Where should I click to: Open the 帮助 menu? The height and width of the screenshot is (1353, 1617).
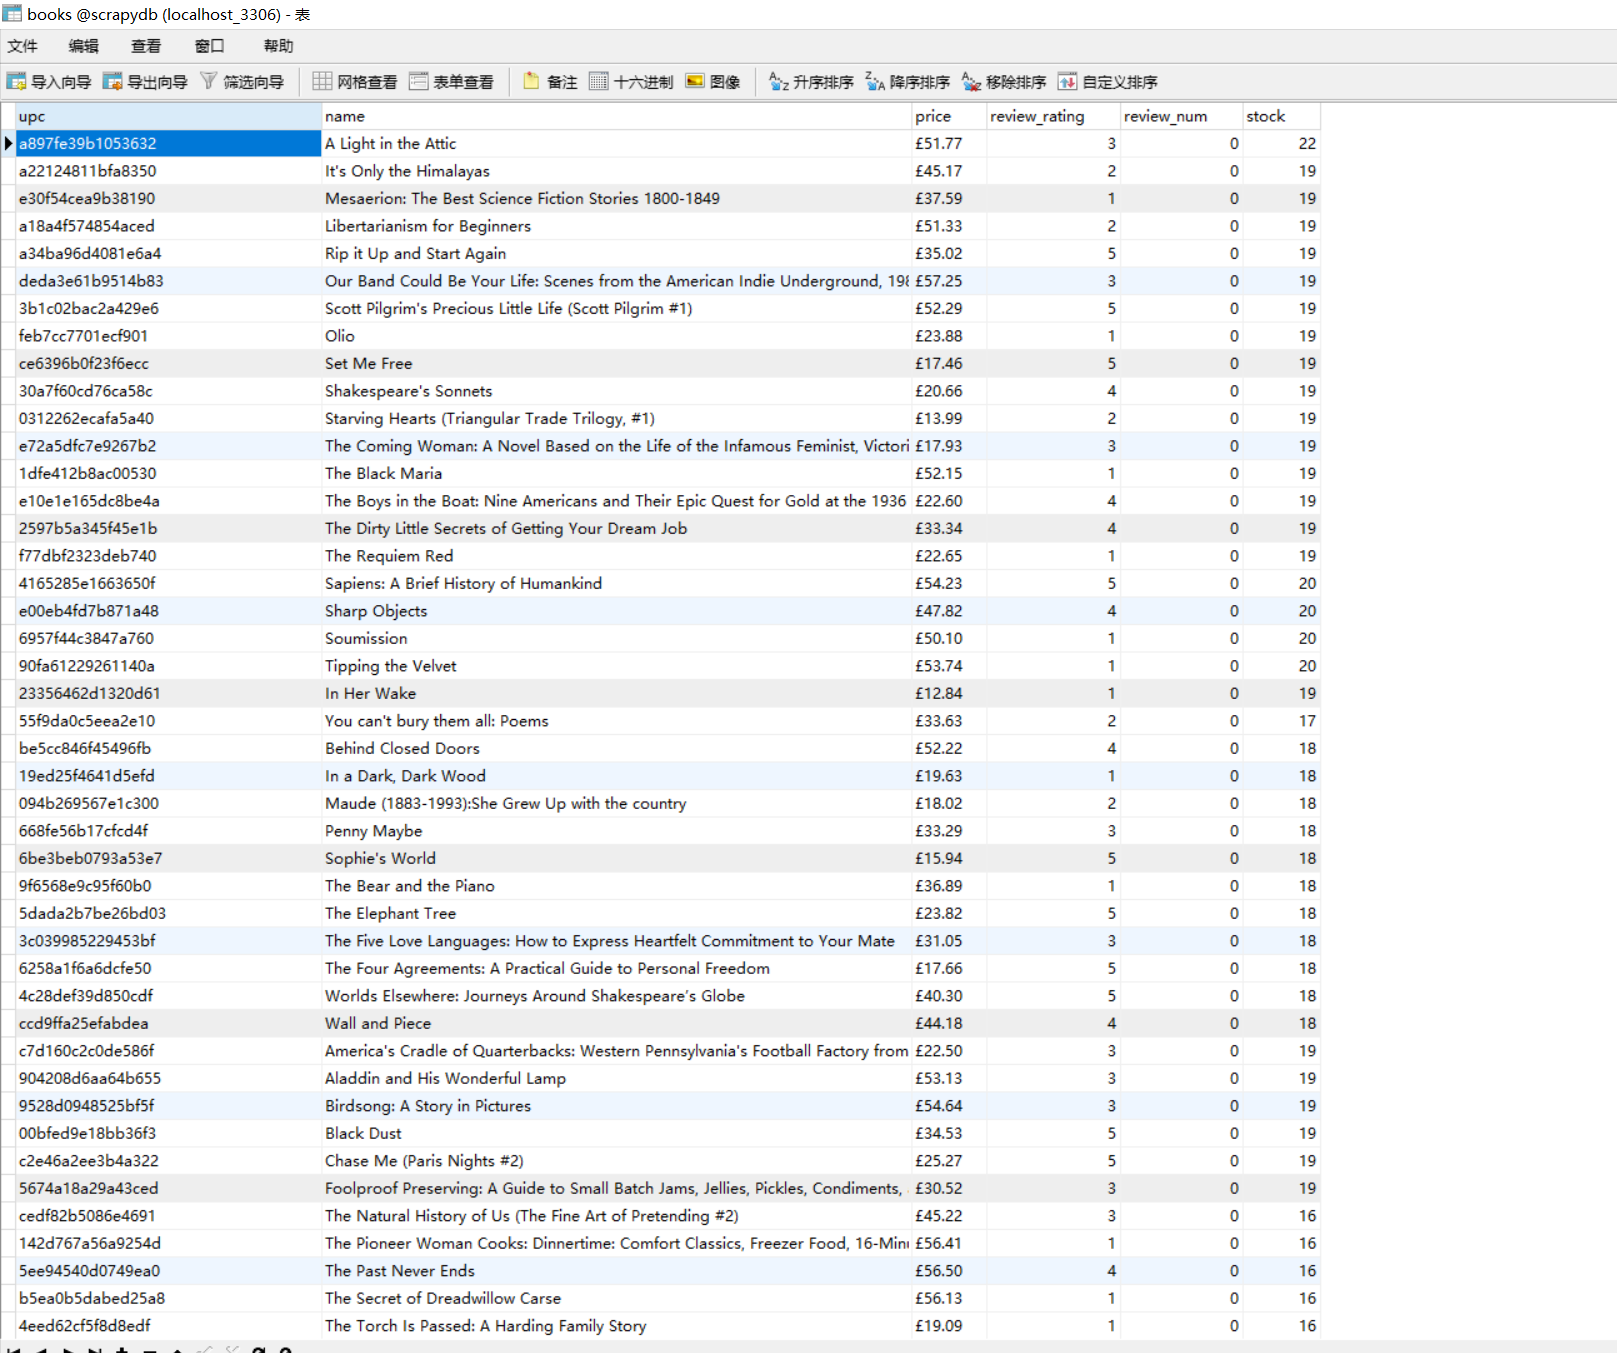tap(278, 46)
